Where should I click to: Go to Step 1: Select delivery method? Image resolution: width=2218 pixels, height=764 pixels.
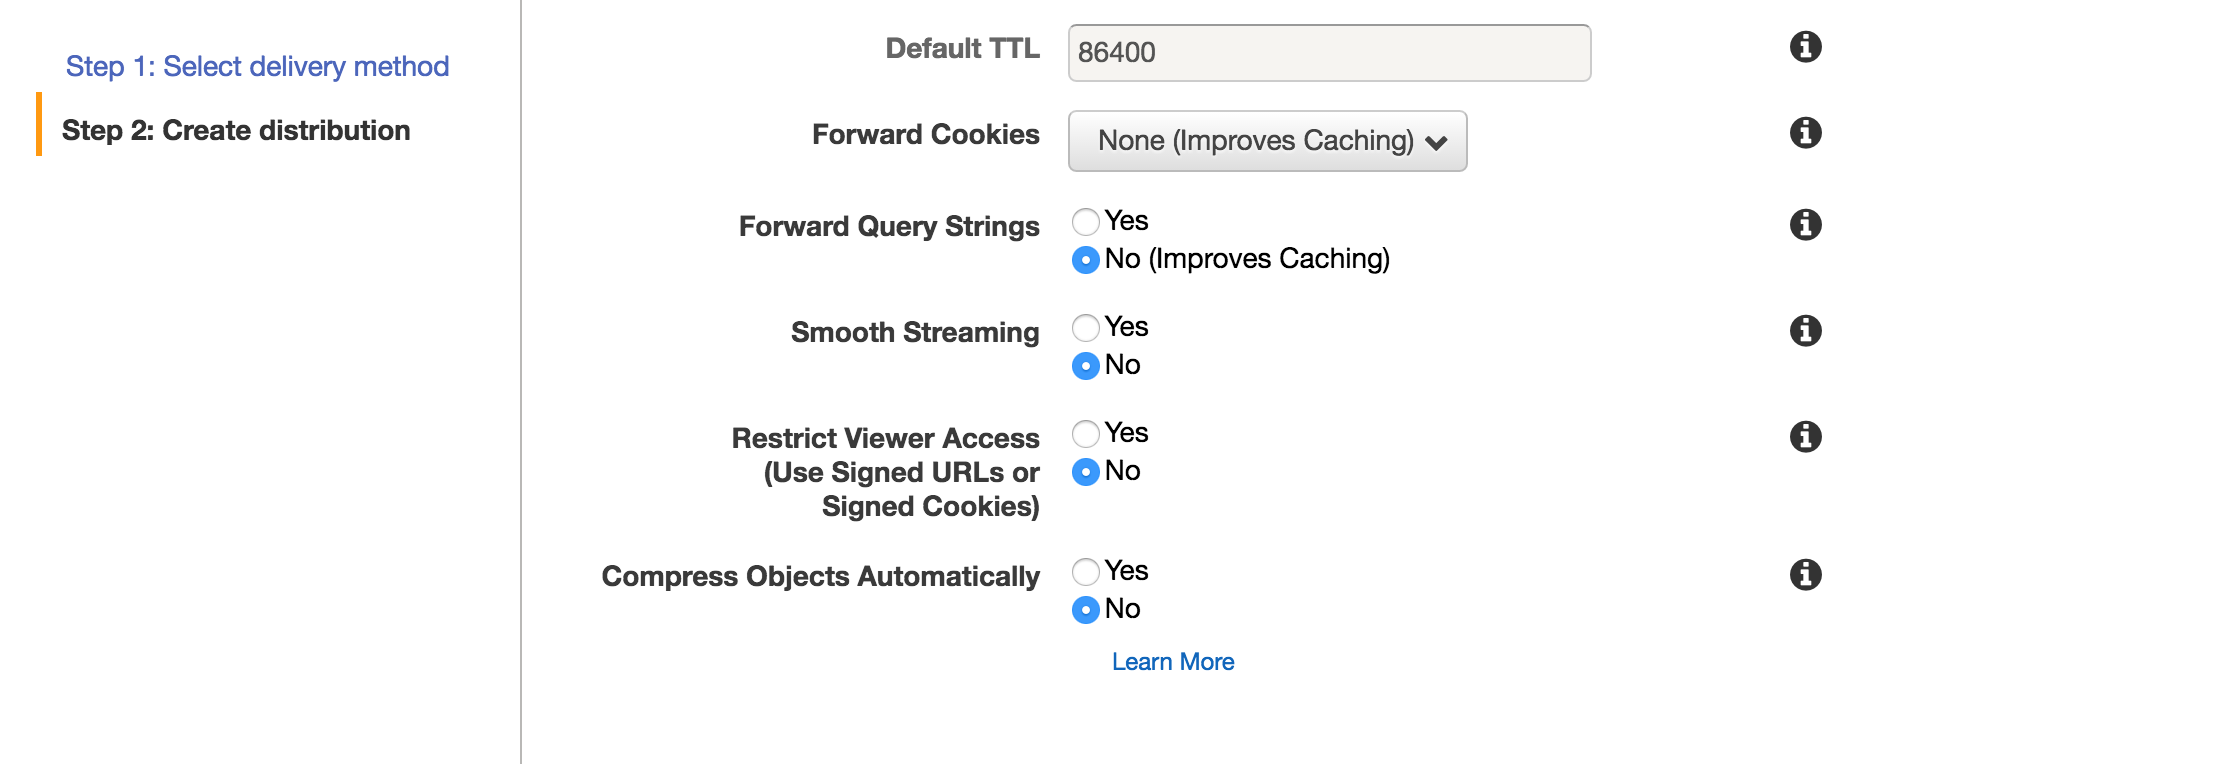click(x=257, y=67)
